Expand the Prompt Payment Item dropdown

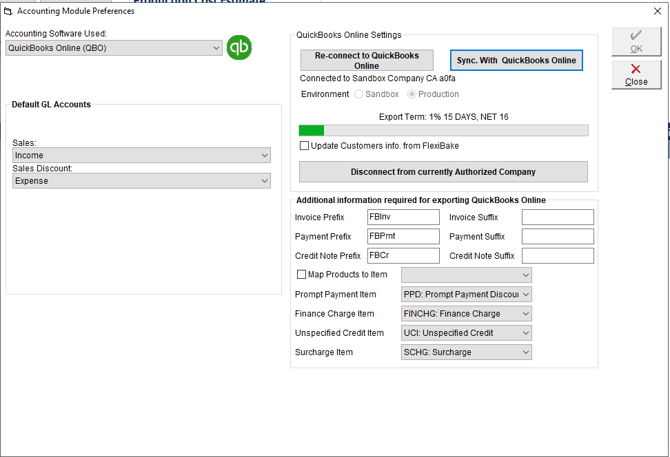click(x=466, y=294)
